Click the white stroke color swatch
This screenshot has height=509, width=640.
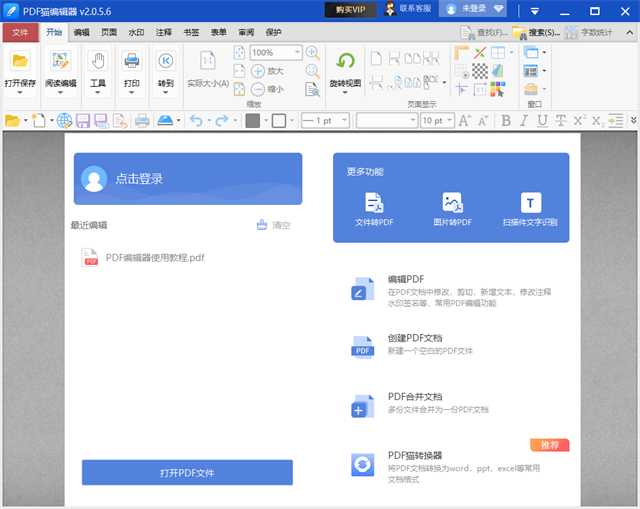(x=279, y=121)
